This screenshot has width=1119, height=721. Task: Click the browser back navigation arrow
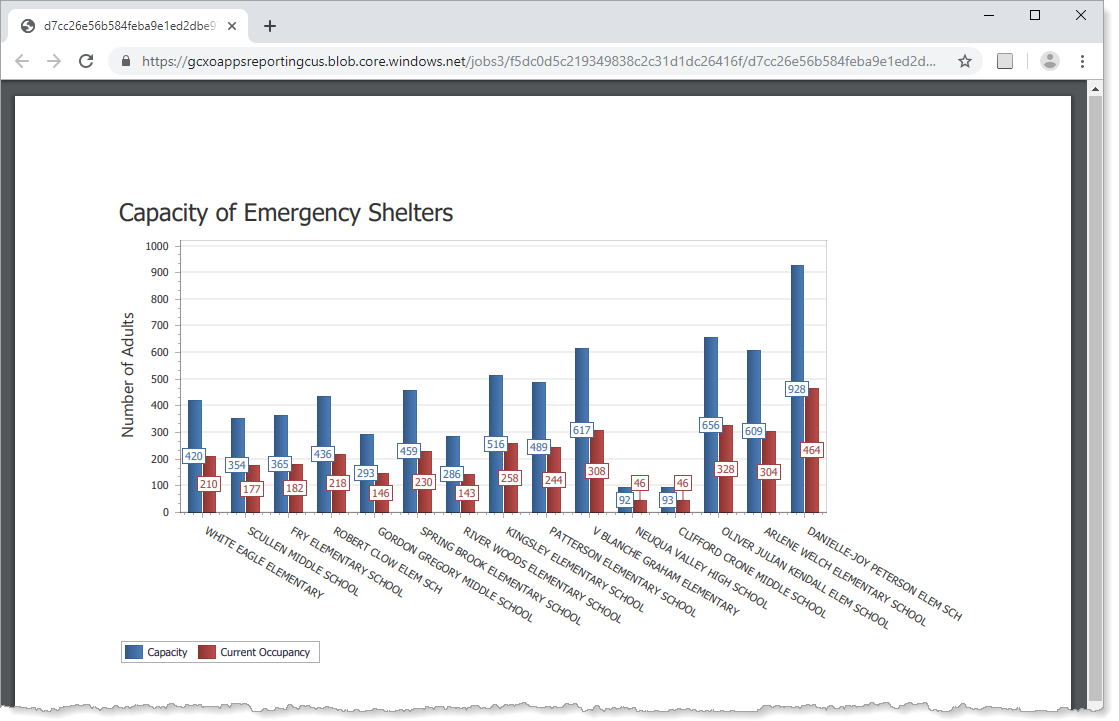(x=22, y=61)
